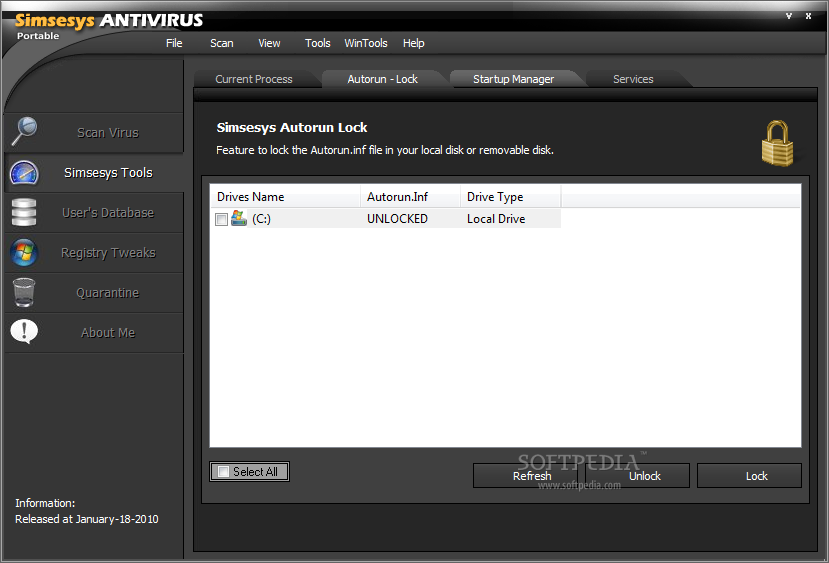Sort by the Drives Name column header
Screen dimensions: 829x563
[x=285, y=197]
